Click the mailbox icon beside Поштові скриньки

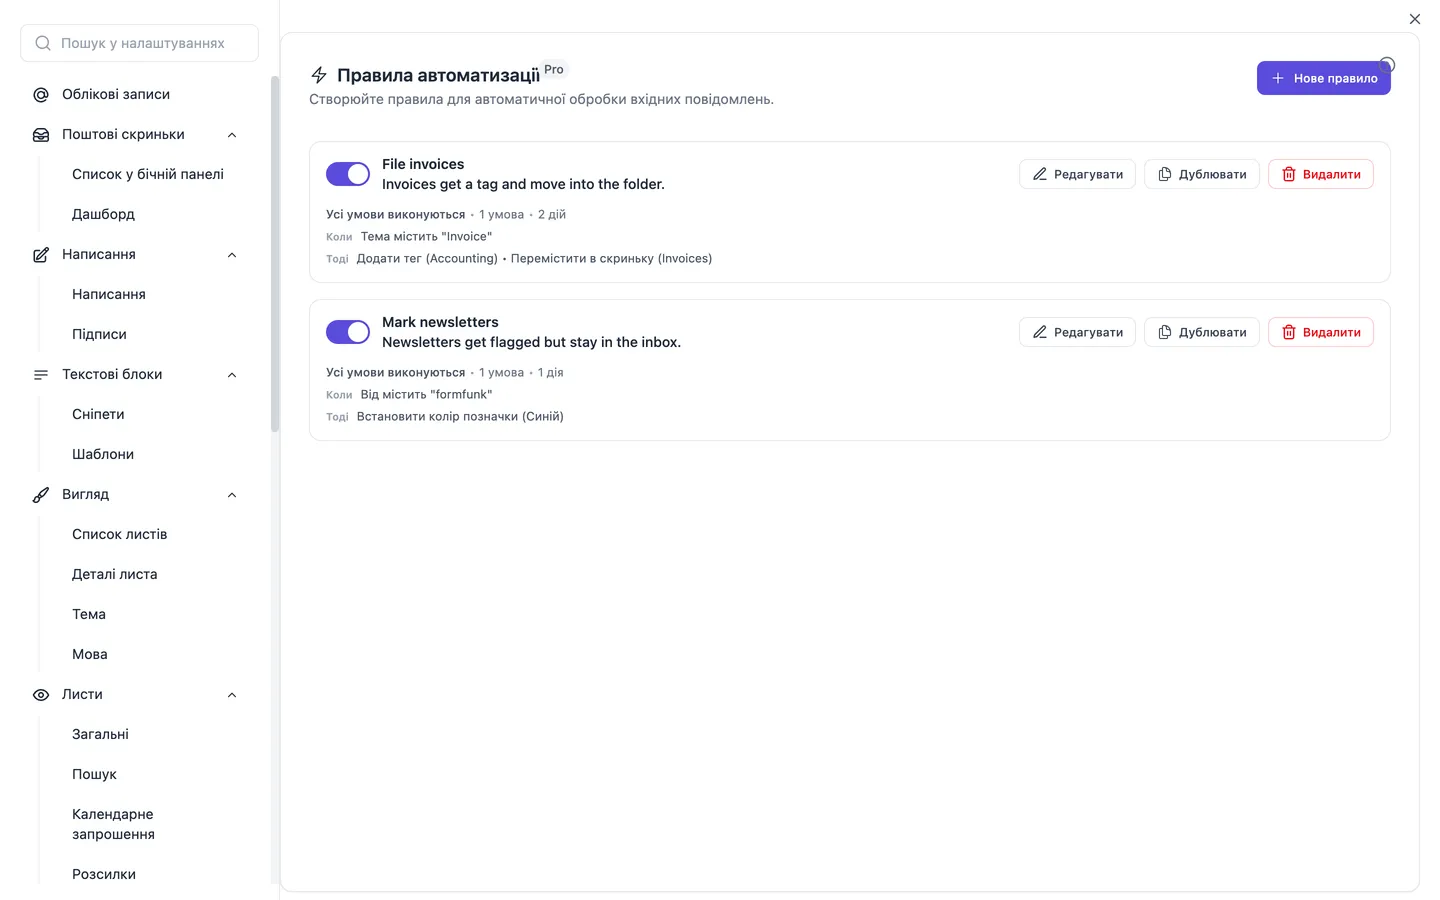(41, 135)
